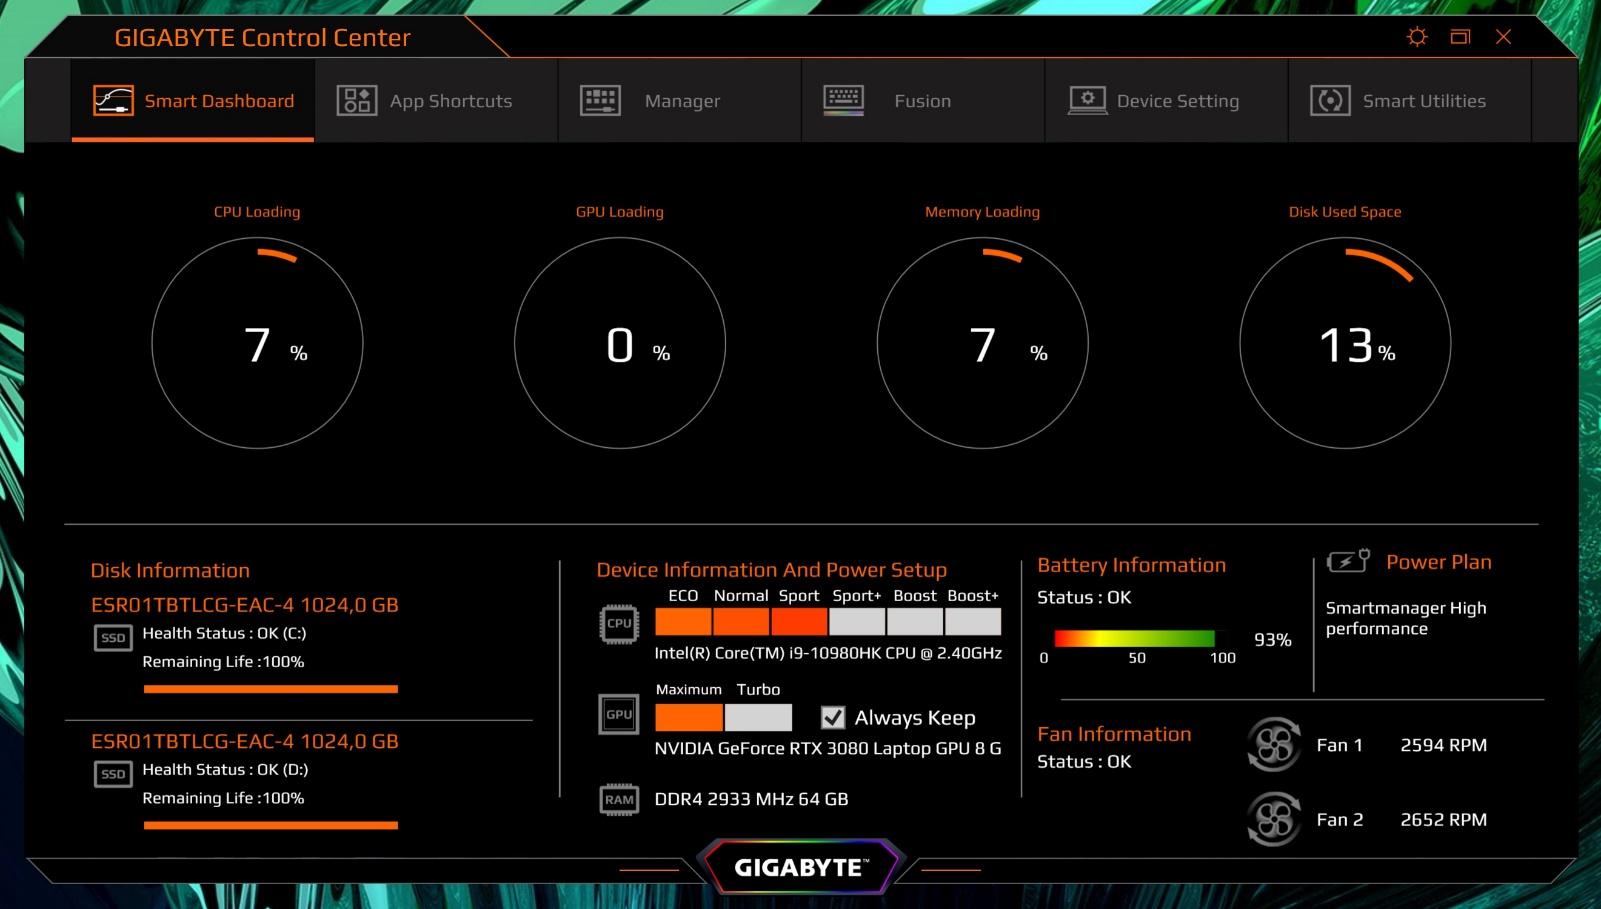Click the GPU chip icon
The height and width of the screenshot is (909, 1601).
[x=619, y=714]
